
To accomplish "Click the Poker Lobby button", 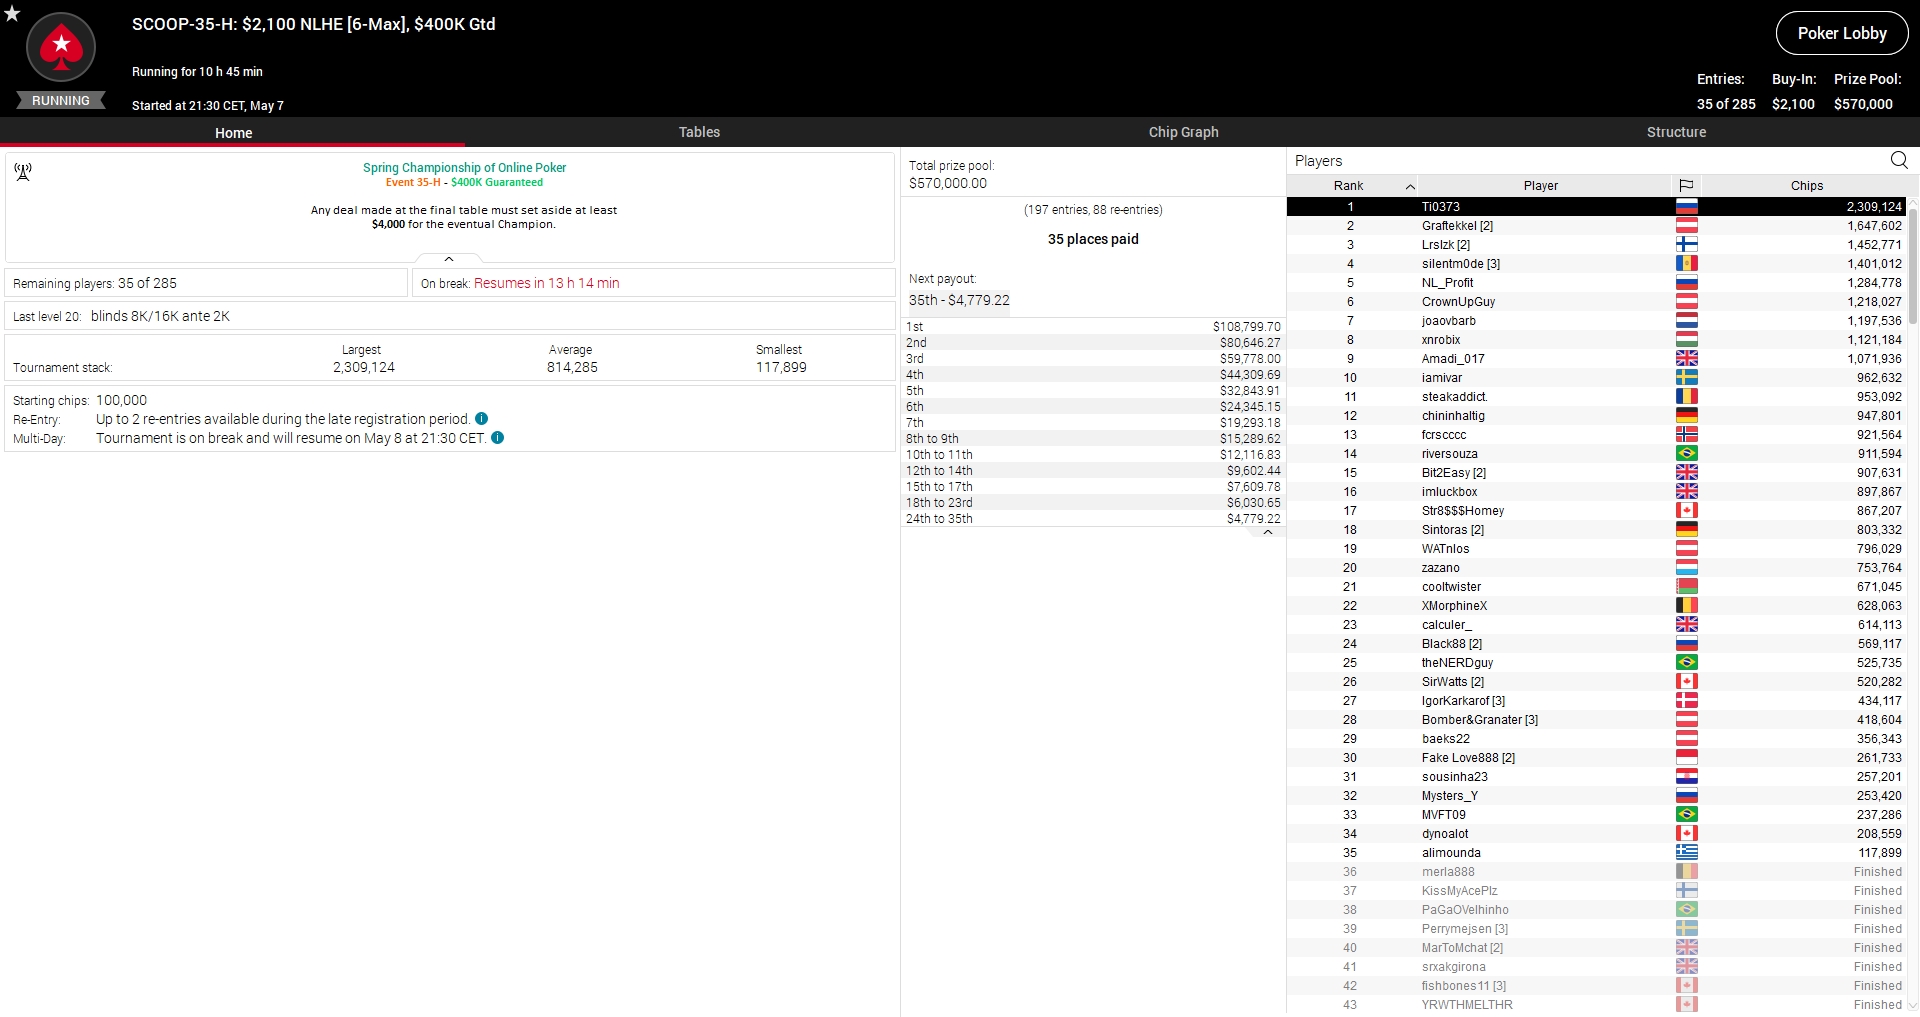I will click(x=1842, y=33).
